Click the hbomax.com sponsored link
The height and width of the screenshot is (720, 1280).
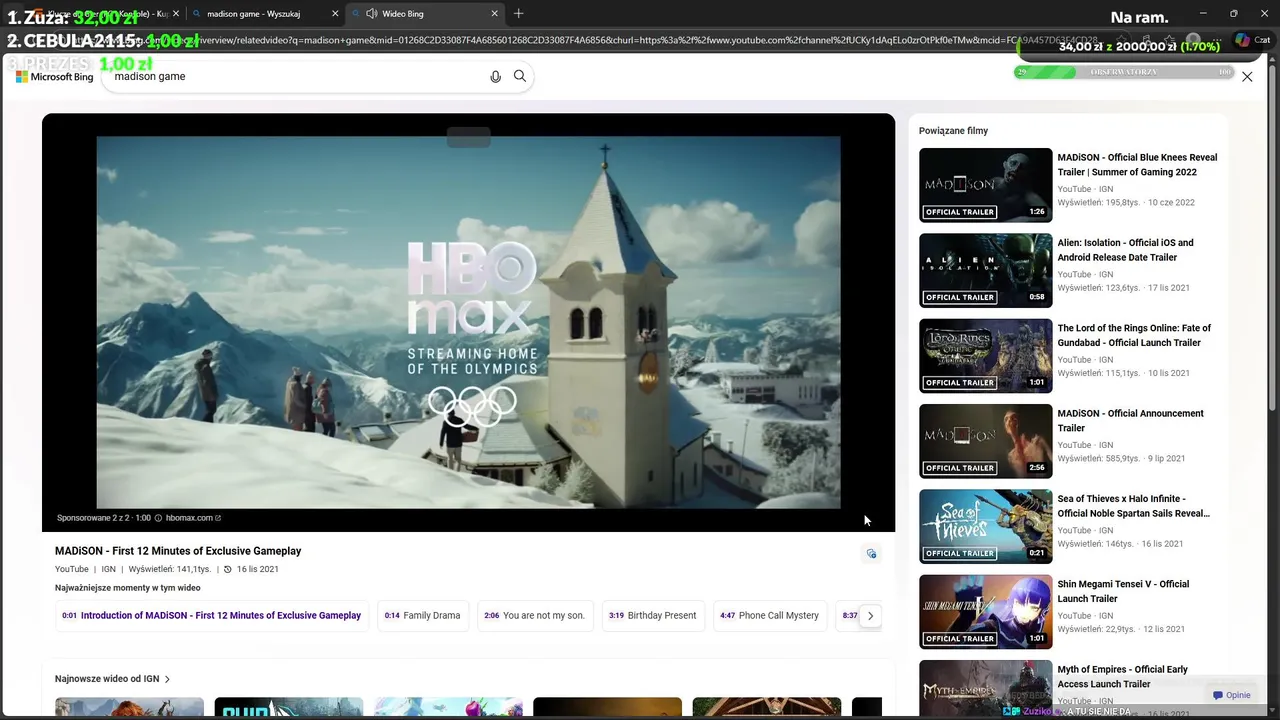(192, 518)
